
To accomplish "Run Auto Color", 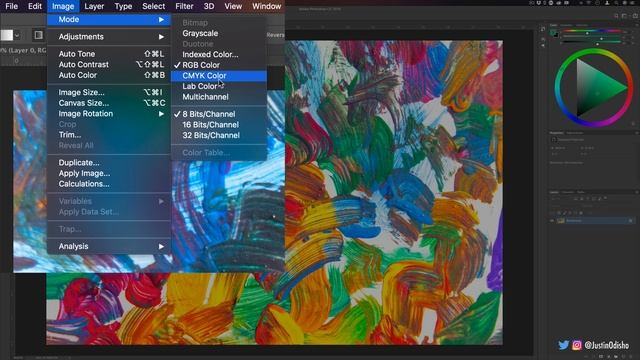I will click(109, 75).
